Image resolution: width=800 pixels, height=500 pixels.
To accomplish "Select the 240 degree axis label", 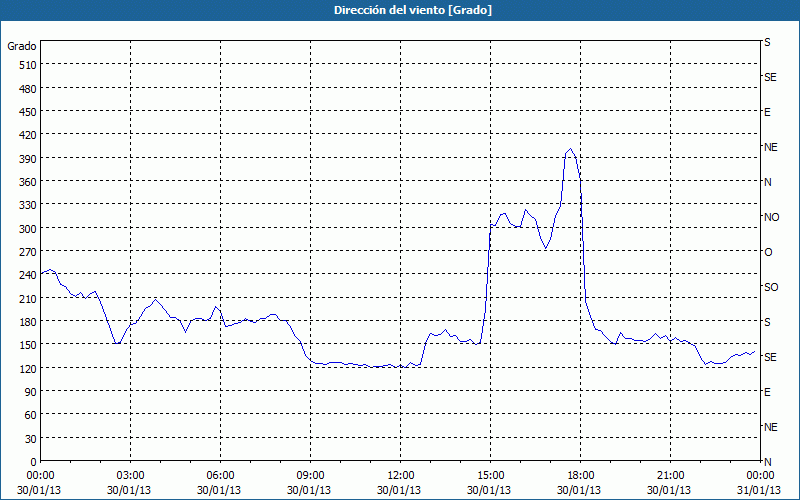I will (28, 275).
